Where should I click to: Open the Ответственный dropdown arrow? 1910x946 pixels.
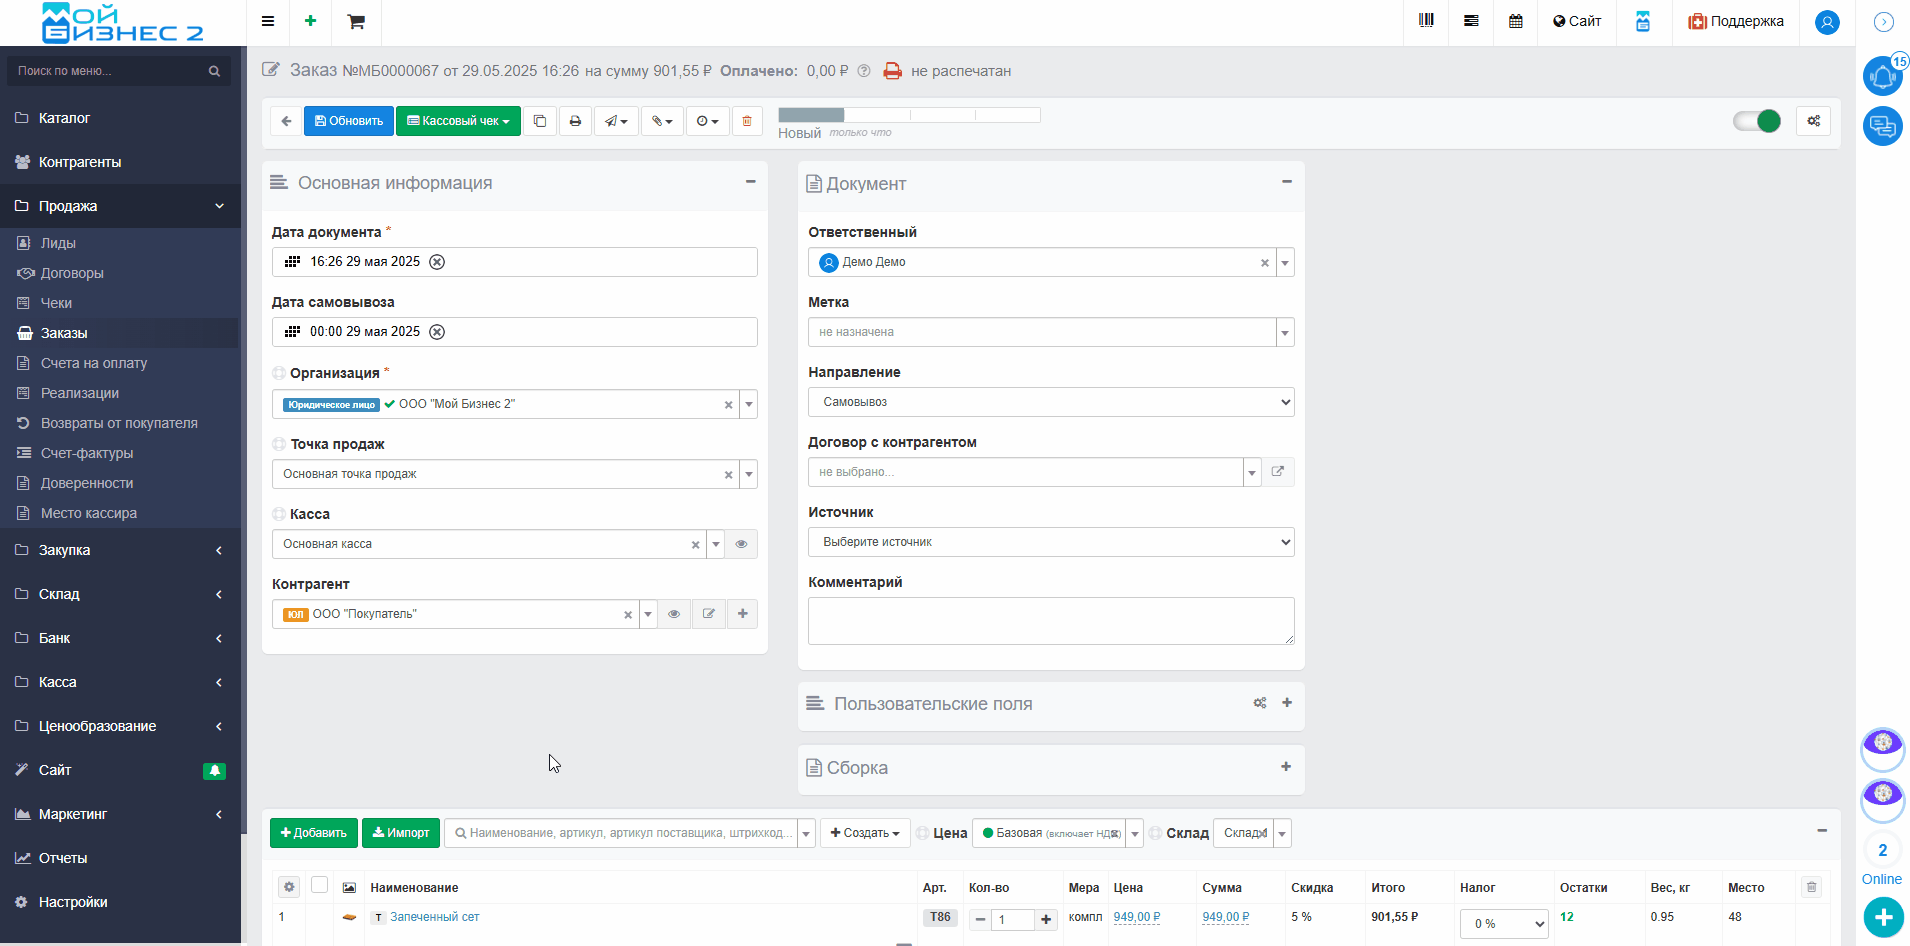tap(1285, 263)
